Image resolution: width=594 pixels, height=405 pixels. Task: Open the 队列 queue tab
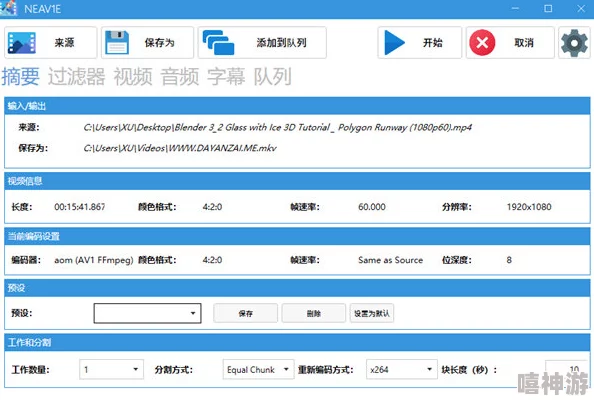pyautogui.click(x=272, y=77)
